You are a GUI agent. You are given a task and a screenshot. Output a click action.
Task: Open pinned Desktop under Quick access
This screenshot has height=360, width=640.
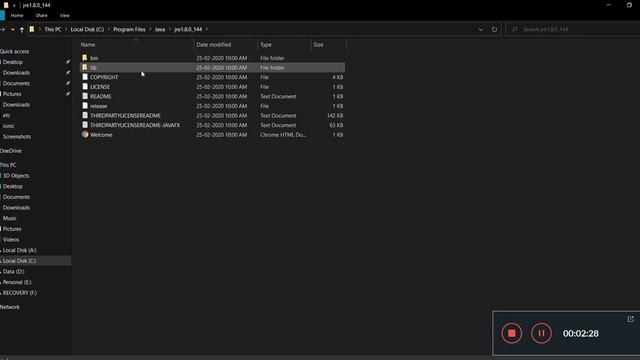[x=13, y=62]
